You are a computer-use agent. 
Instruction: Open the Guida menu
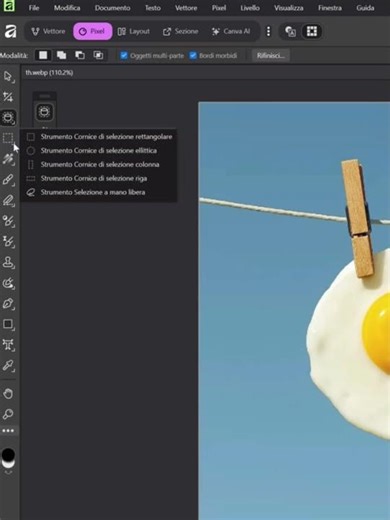(365, 8)
